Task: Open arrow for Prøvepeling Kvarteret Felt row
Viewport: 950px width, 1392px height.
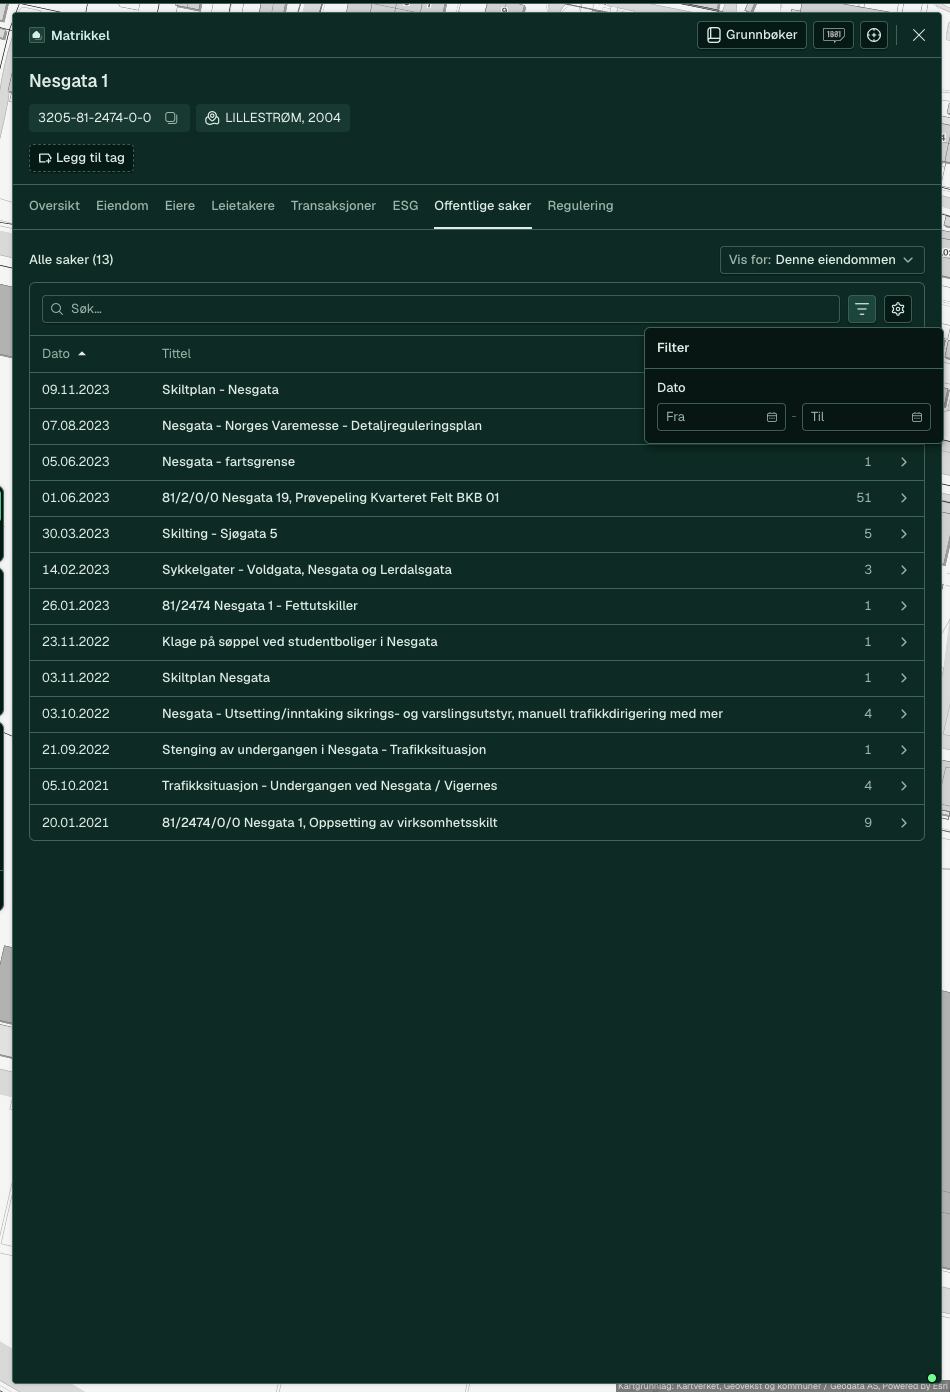Action: point(904,498)
